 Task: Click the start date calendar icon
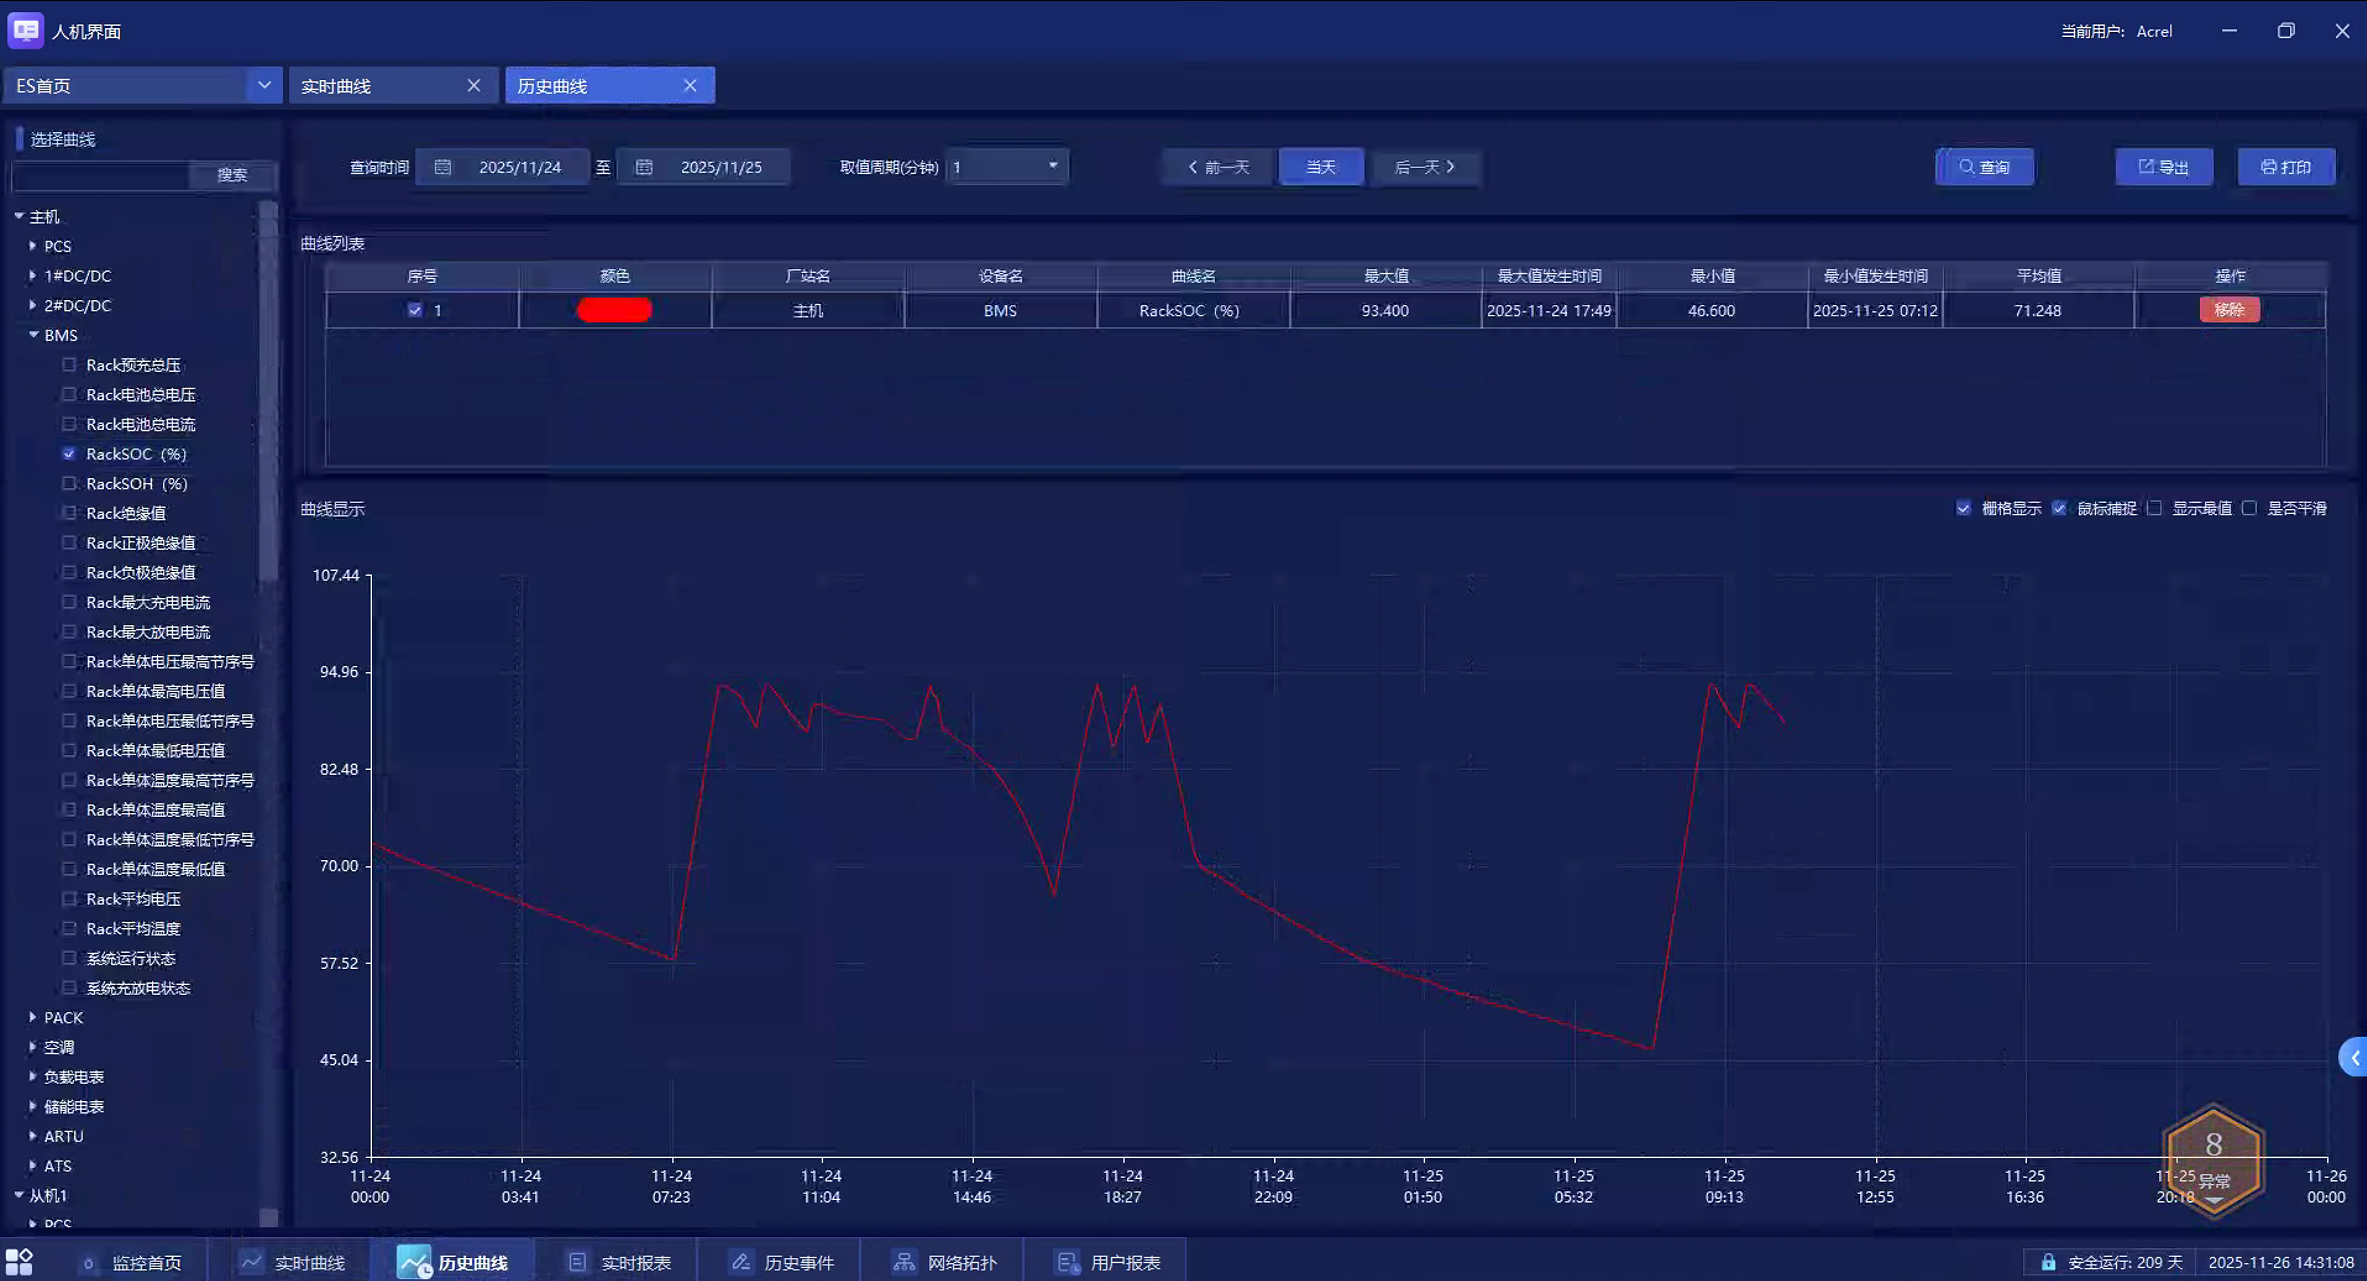click(x=443, y=167)
